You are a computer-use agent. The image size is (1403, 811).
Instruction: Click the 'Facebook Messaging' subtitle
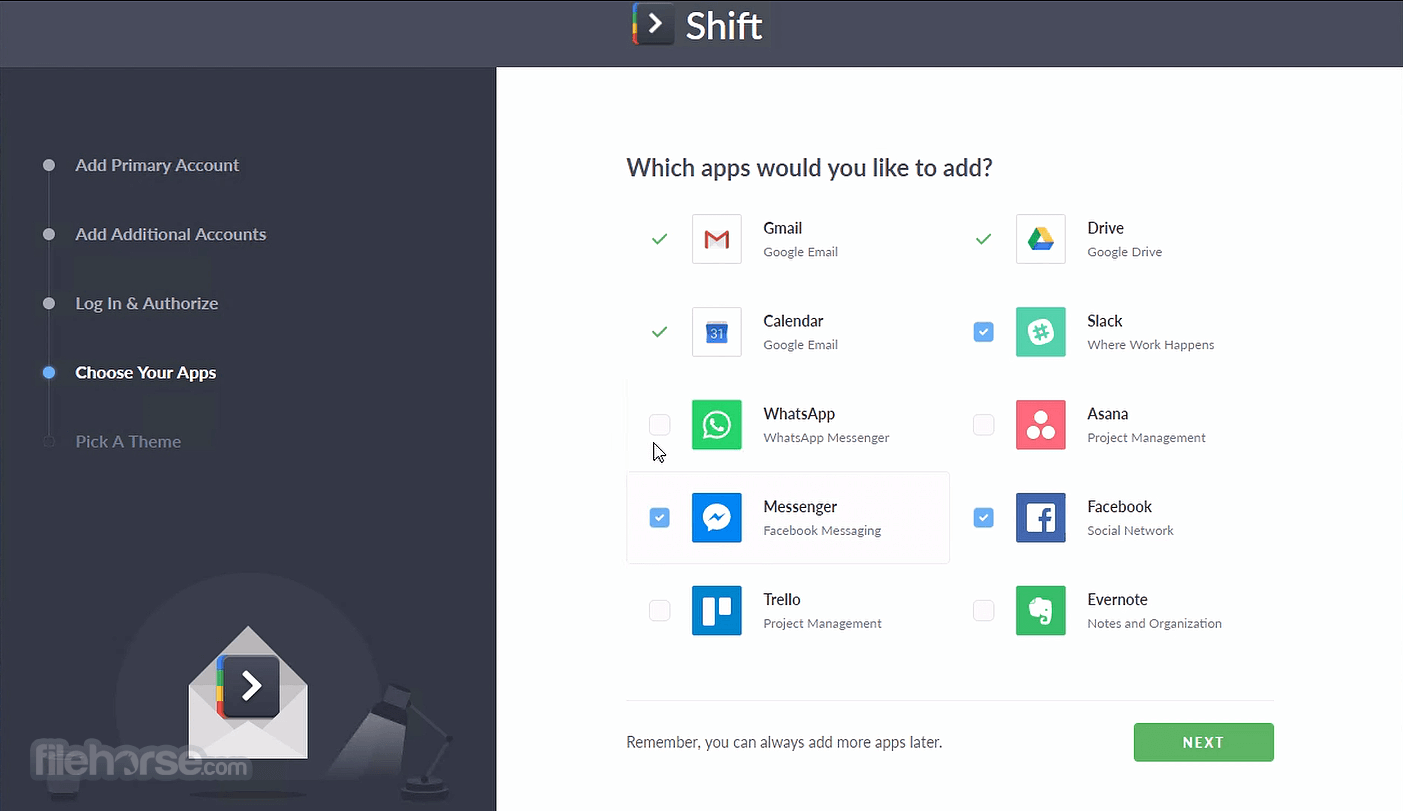pyautogui.click(x=822, y=531)
